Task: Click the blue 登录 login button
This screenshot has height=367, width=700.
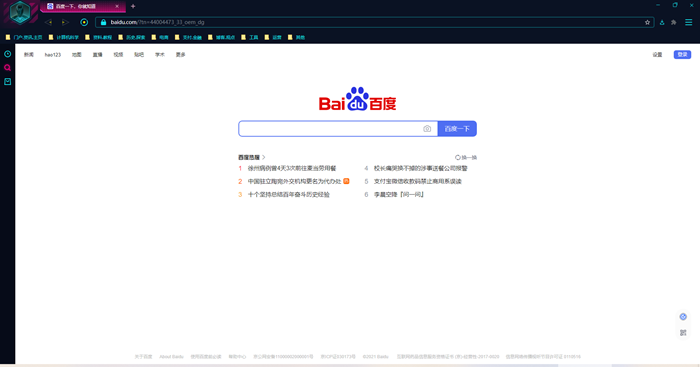Action: tap(682, 54)
